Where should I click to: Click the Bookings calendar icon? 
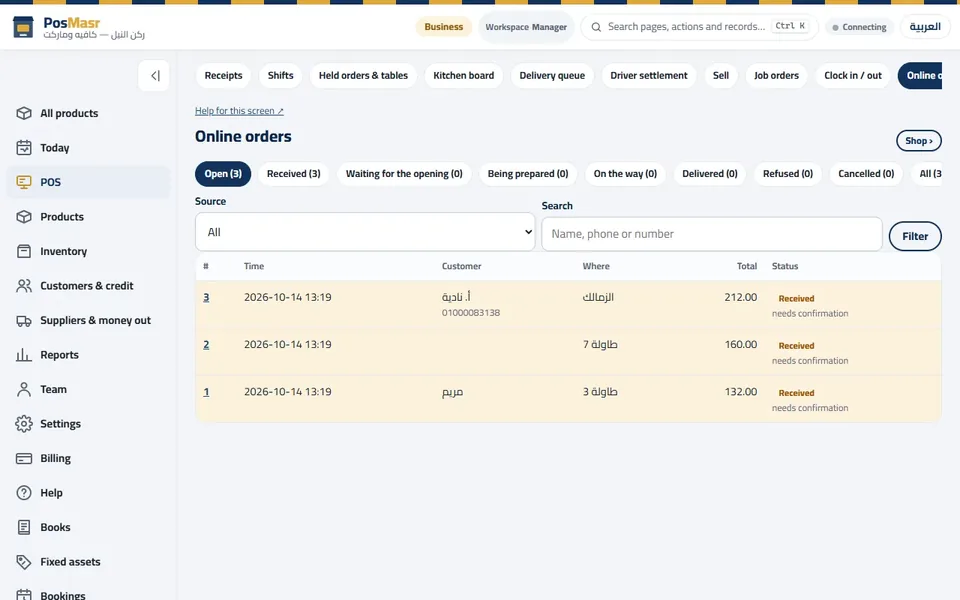coord(24,595)
